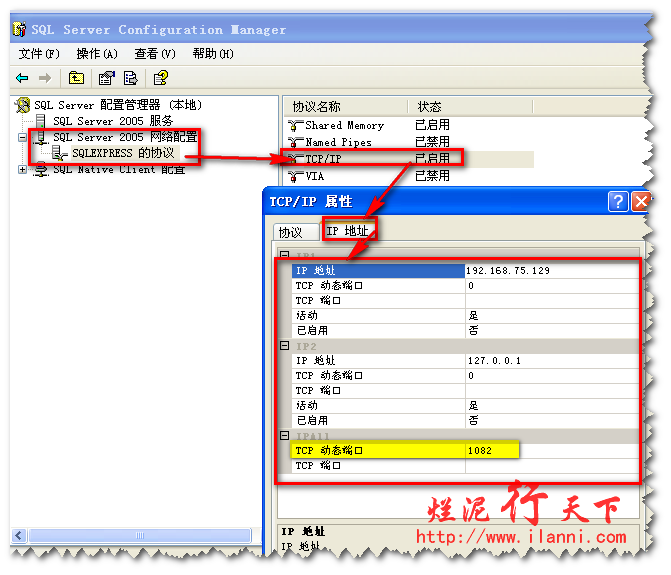Click the IP2 address value 127.0.0.1

[552, 361]
